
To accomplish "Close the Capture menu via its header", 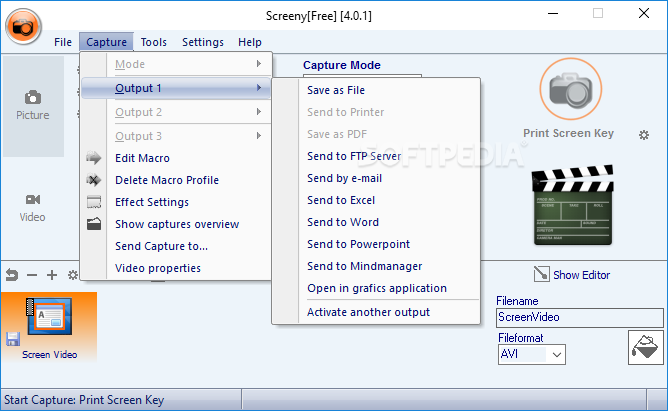I will (107, 42).
